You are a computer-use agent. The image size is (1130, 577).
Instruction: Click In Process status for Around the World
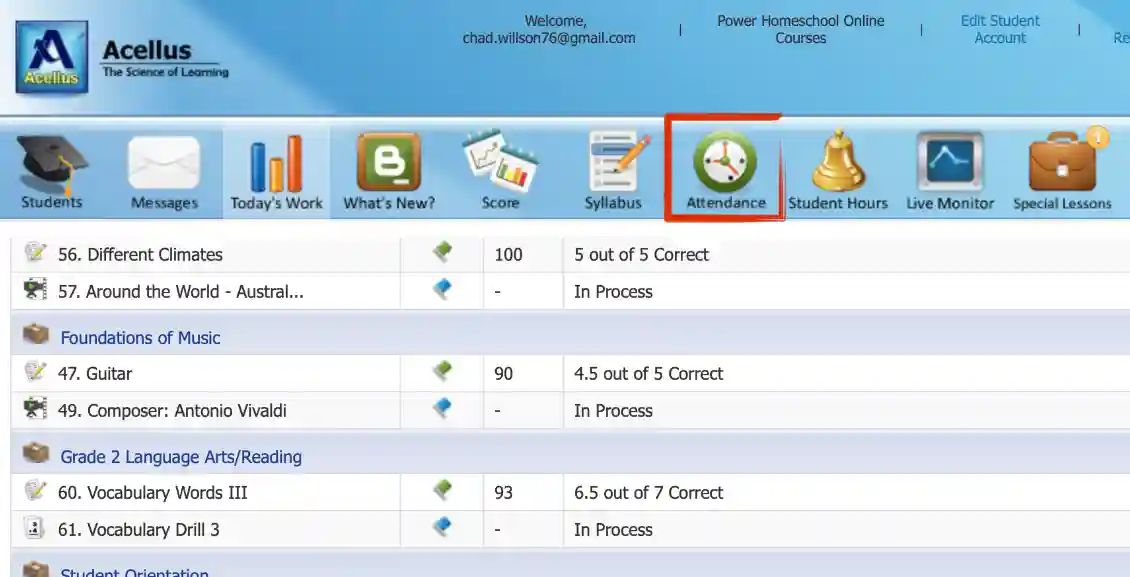pyautogui.click(x=613, y=292)
